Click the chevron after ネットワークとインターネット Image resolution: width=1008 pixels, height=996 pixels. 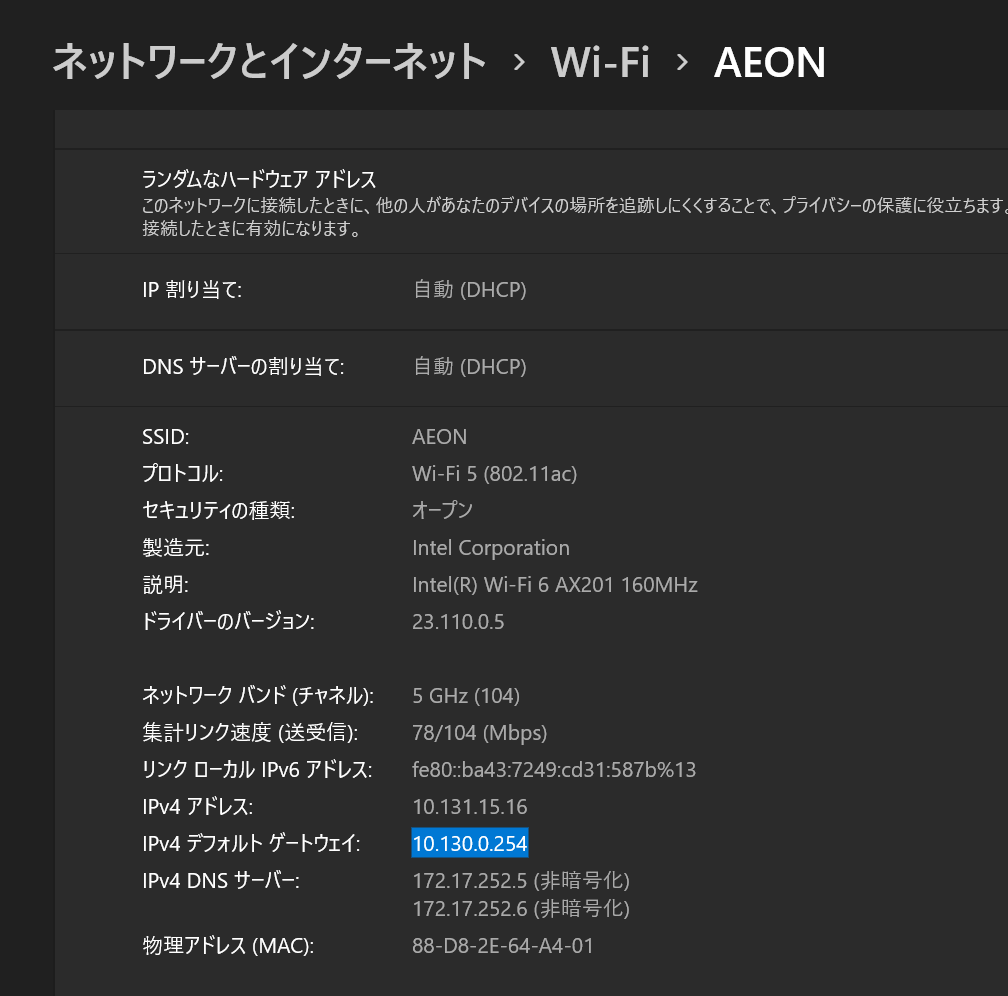(519, 63)
